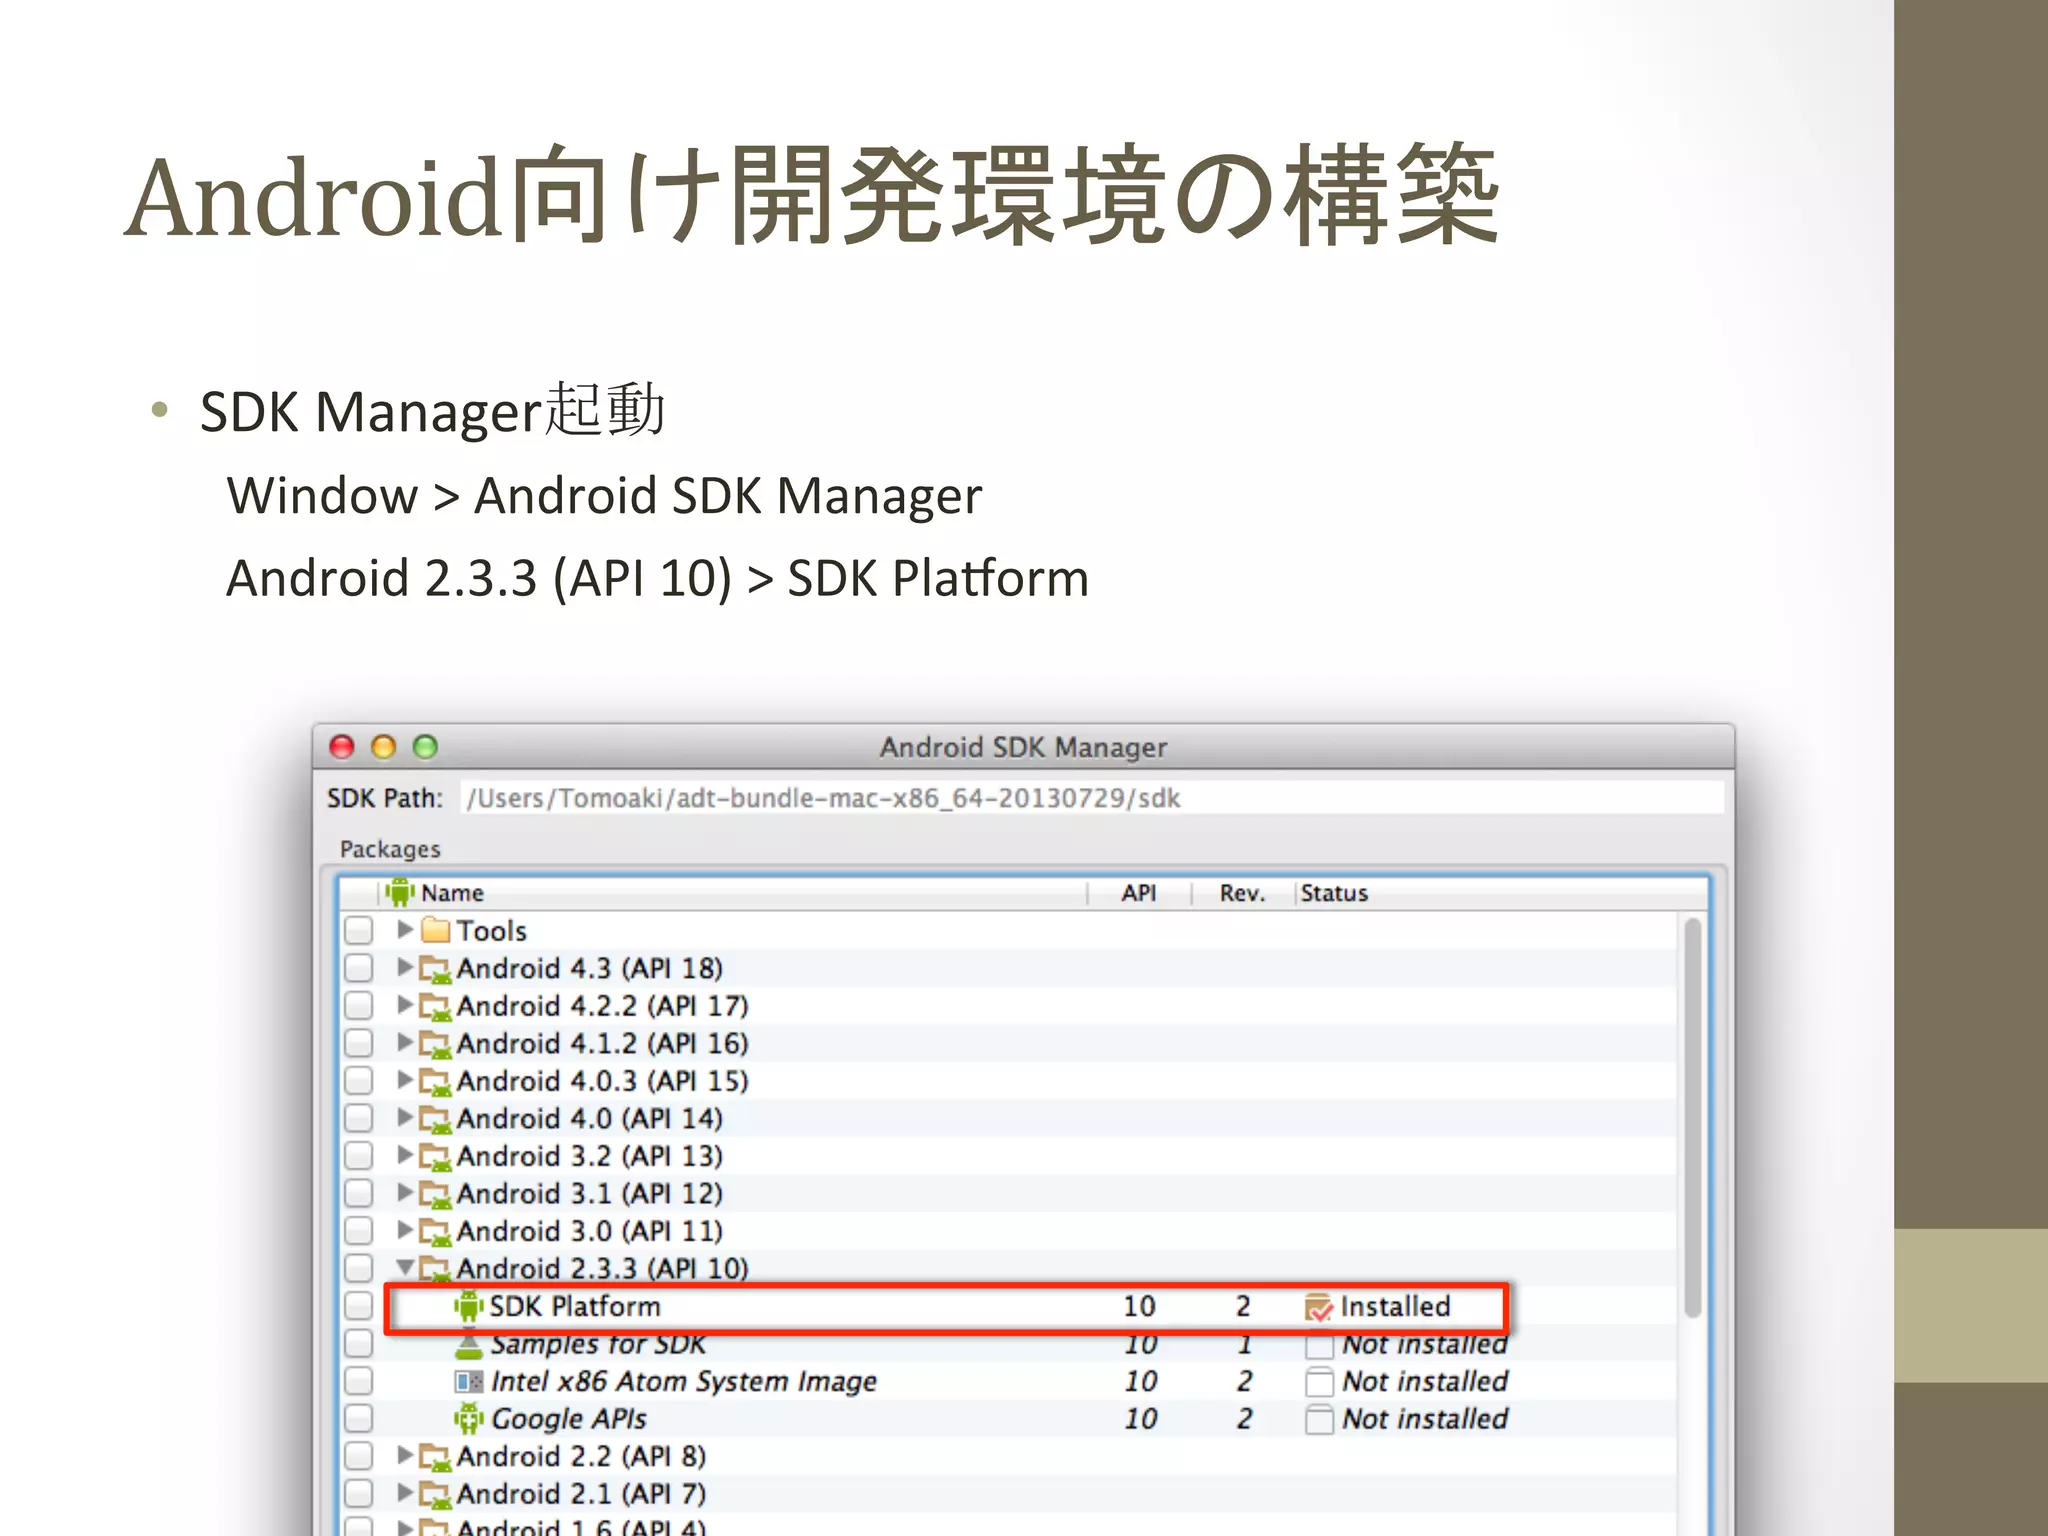Click the Android 3.1 (API 12) folder icon

435,1194
